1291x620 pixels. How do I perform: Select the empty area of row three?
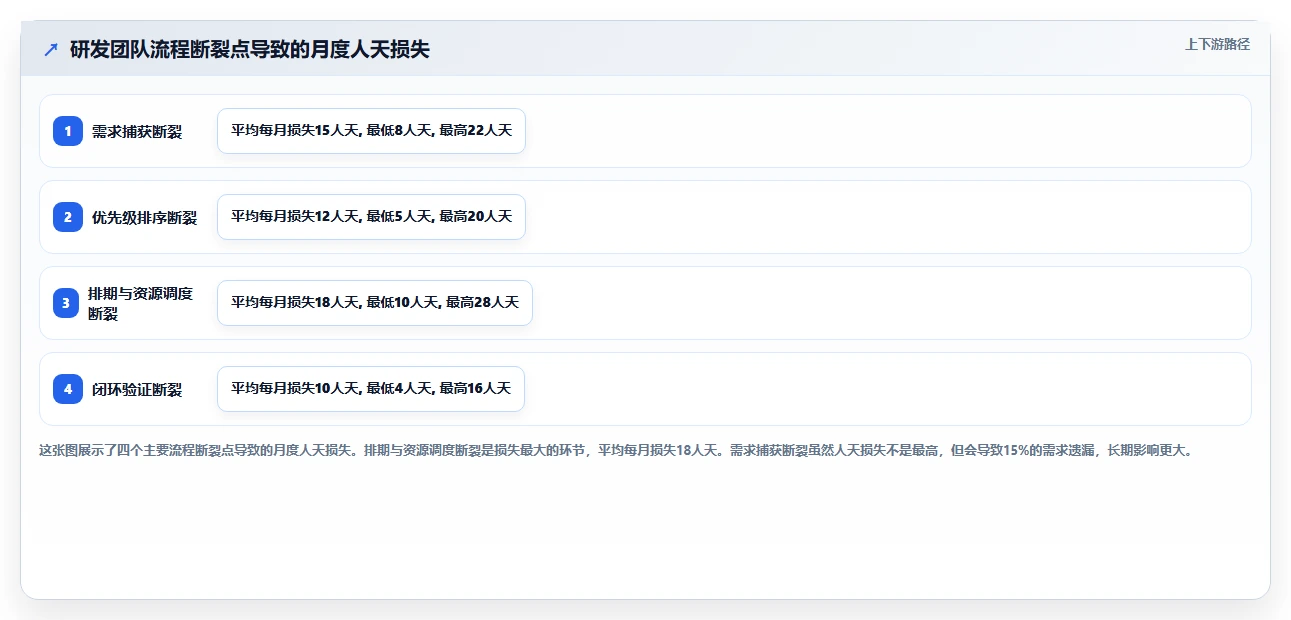click(x=890, y=303)
